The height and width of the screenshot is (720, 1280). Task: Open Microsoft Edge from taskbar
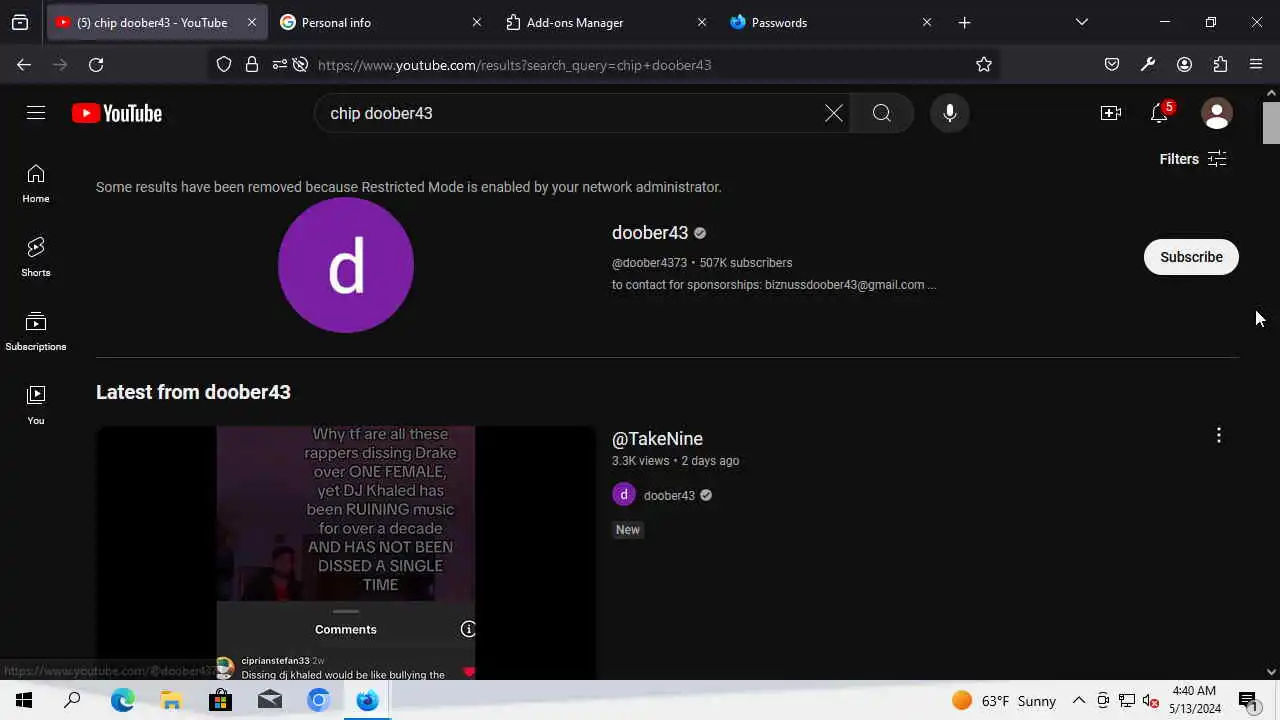122,700
